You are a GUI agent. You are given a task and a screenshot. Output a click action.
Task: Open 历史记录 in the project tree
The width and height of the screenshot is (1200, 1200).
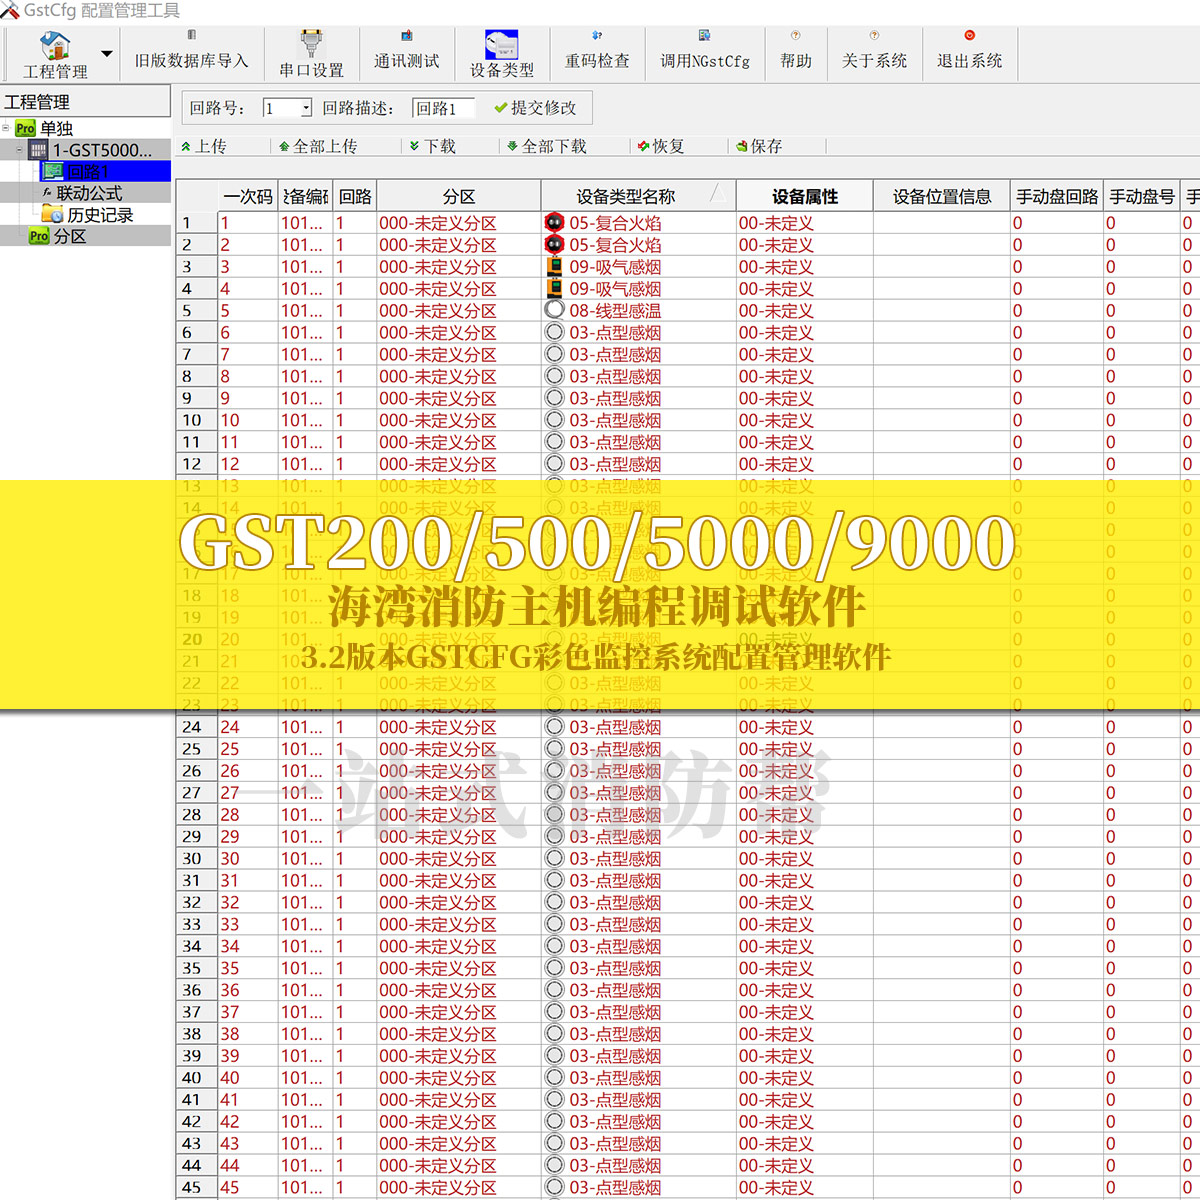tap(100, 215)
